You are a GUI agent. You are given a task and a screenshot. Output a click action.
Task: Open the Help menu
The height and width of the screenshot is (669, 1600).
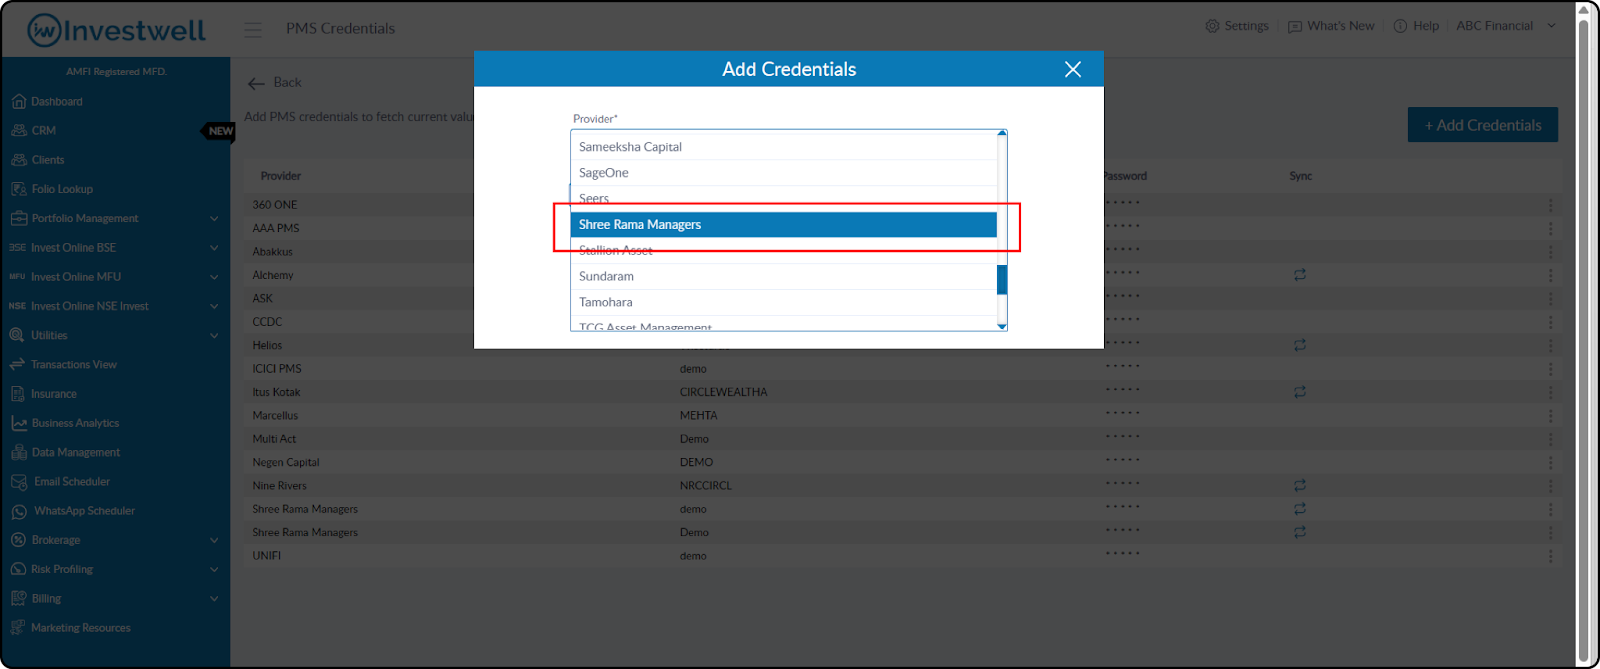(x=1416, y=26)
